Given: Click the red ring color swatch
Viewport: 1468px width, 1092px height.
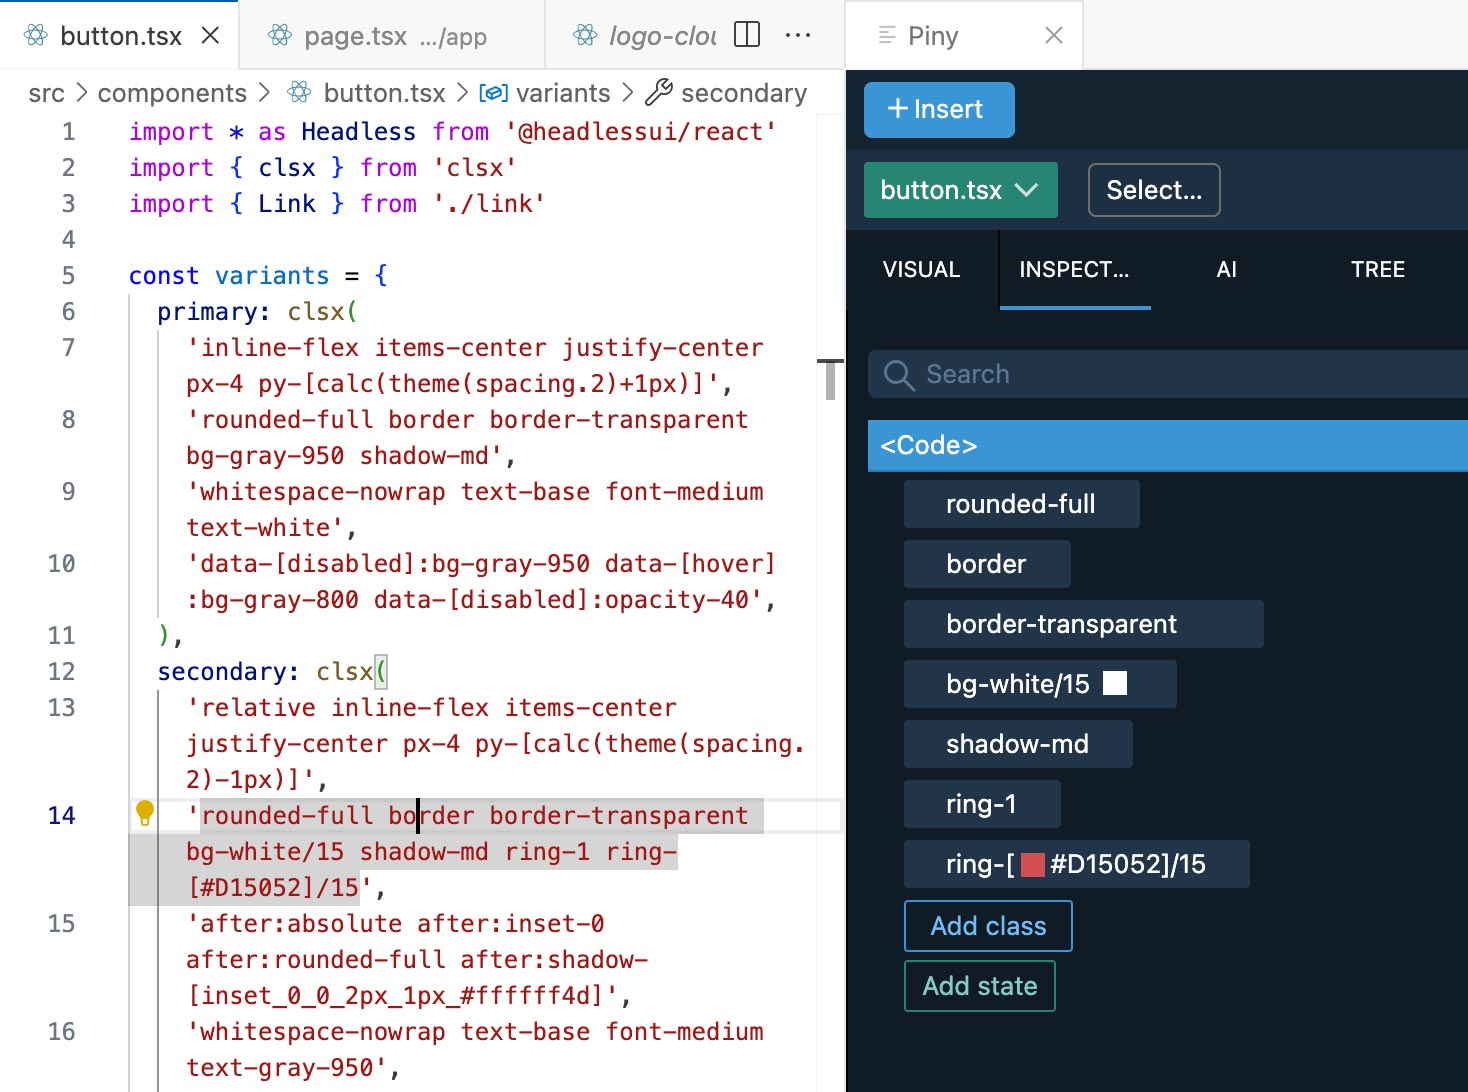Looking at the screenshot, I should pyautogui.click(x=1033, y=864).
